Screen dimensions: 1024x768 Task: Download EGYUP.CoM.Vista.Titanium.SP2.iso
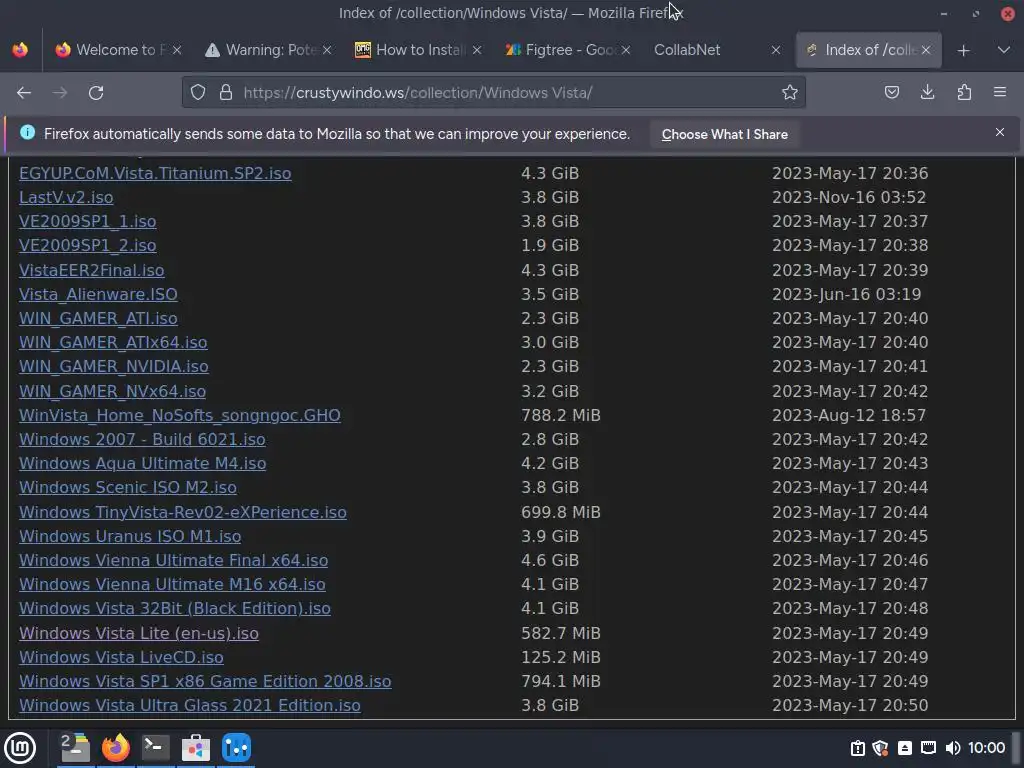[x=155, y=173]
